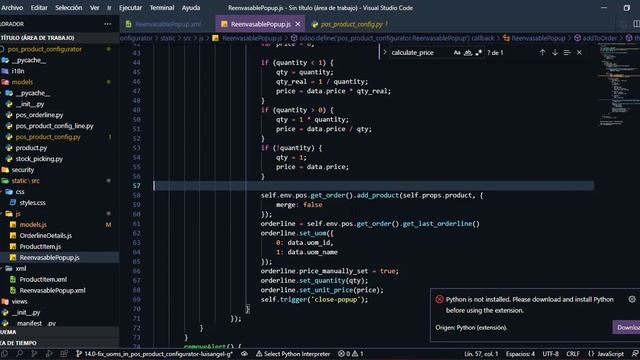The width and height of the screenshot is (640, 360).
Task: Select ReenvasablePopup.js in explorer tree
Action: pos(49,258)
